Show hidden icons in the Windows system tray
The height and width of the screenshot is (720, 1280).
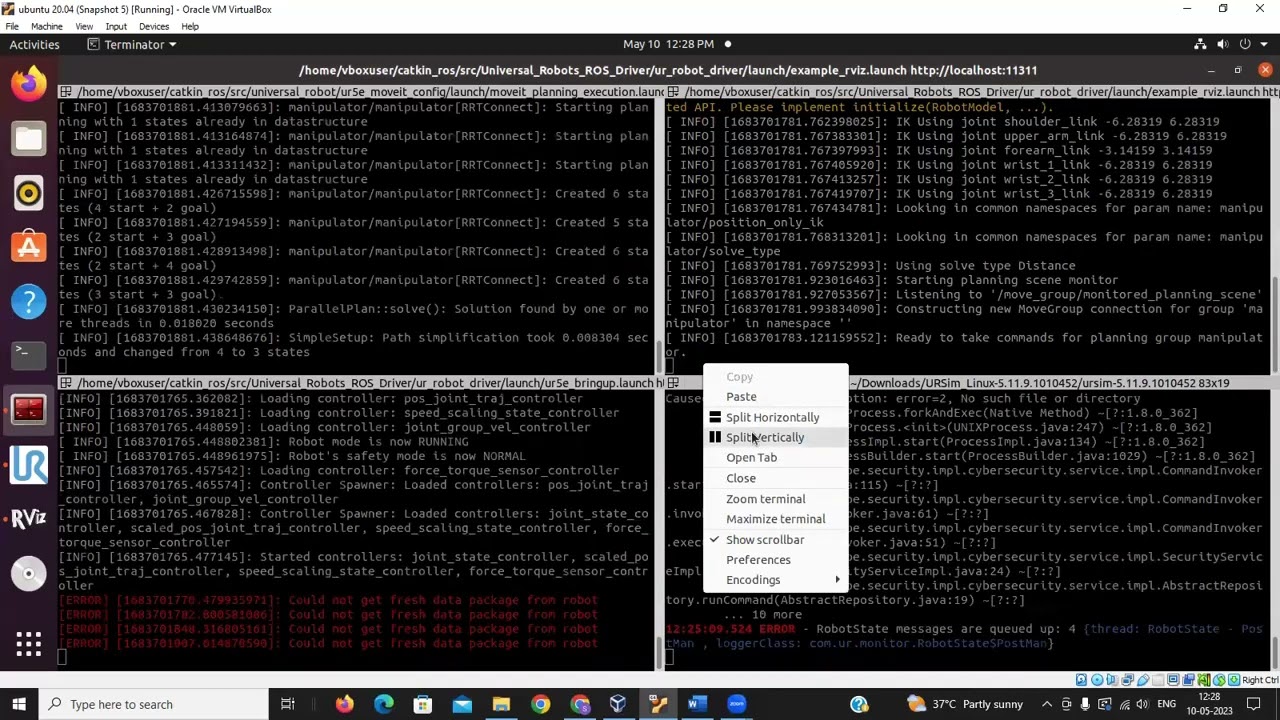click(1046, 704)
